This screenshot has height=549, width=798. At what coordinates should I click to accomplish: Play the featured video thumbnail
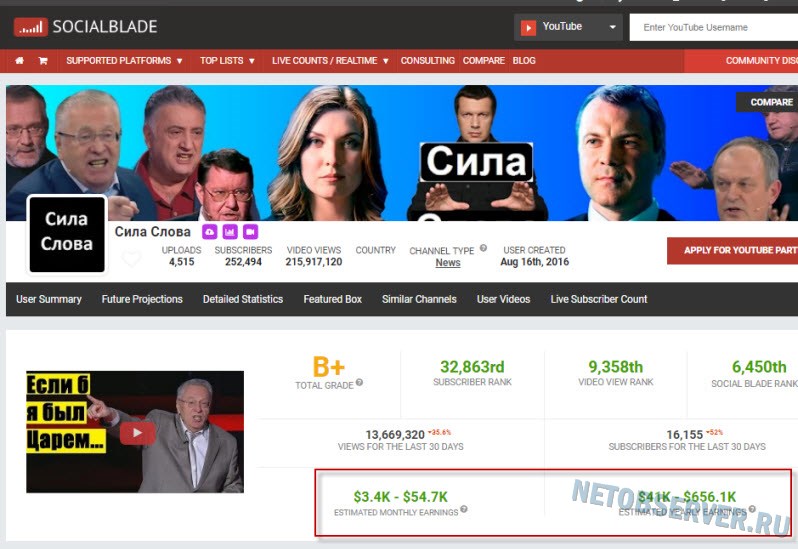(x=135, y=432)
